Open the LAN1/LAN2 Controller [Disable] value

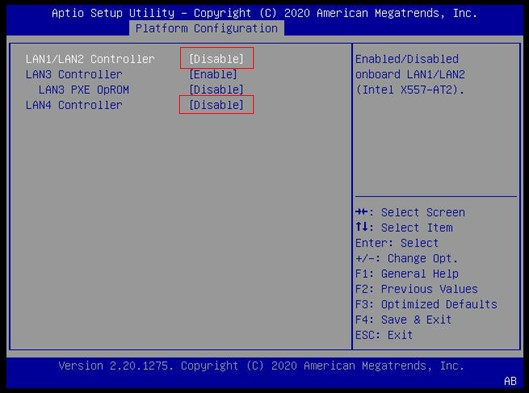(216, 59)
